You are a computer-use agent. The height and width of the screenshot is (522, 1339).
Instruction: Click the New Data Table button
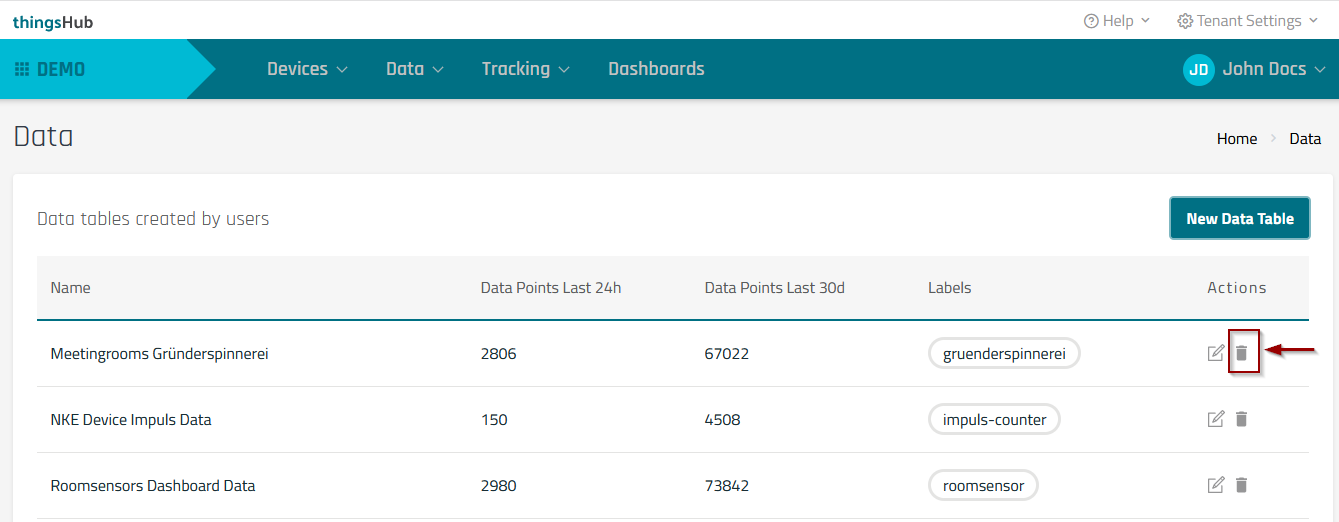tap(1239, 218)
